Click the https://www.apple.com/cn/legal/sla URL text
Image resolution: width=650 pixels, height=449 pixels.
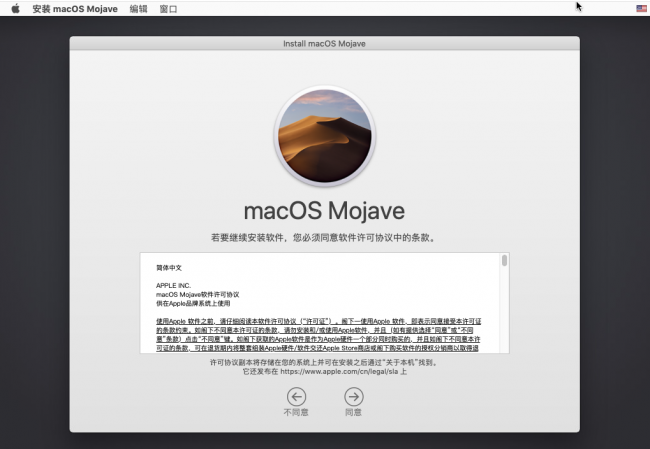(x=339, y=371)
